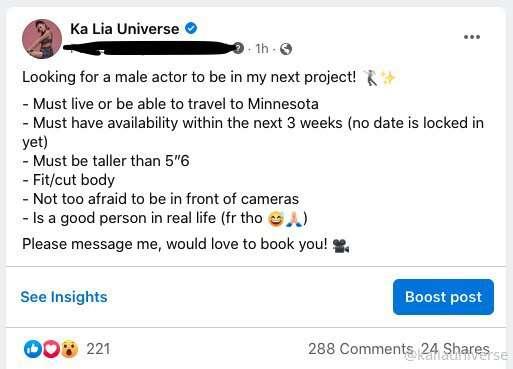The height and width of the screenshot is (369, 513).
Task: Open the Ka Lia Universe profile picture
Action: (x=42, y=39)
